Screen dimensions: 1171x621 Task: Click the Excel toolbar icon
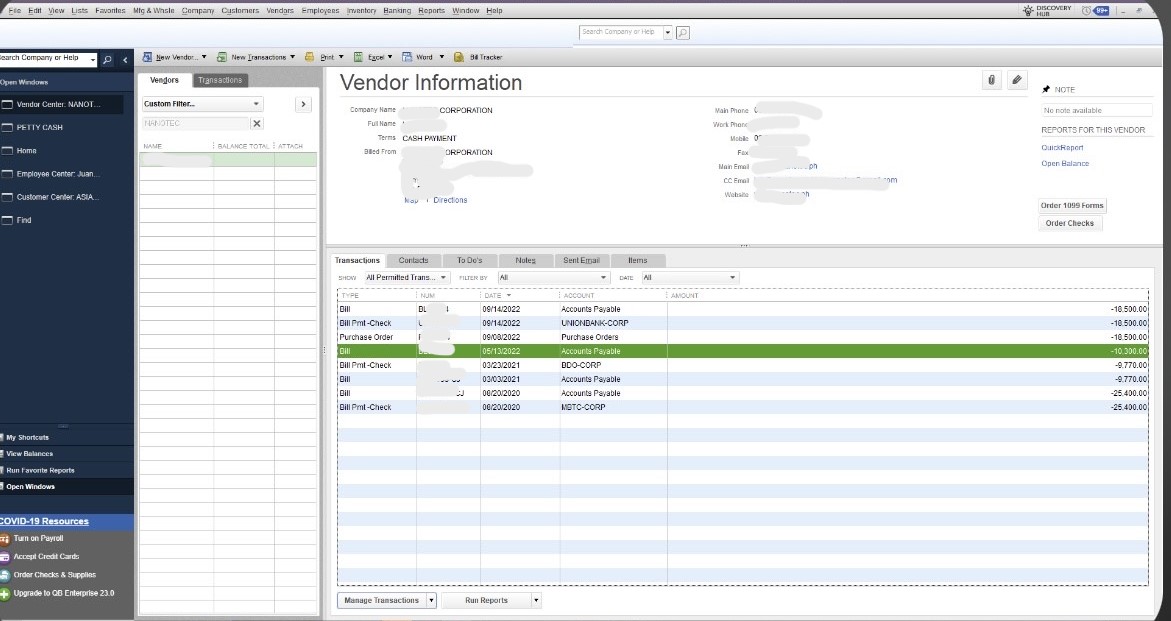(x=358, y=57)
